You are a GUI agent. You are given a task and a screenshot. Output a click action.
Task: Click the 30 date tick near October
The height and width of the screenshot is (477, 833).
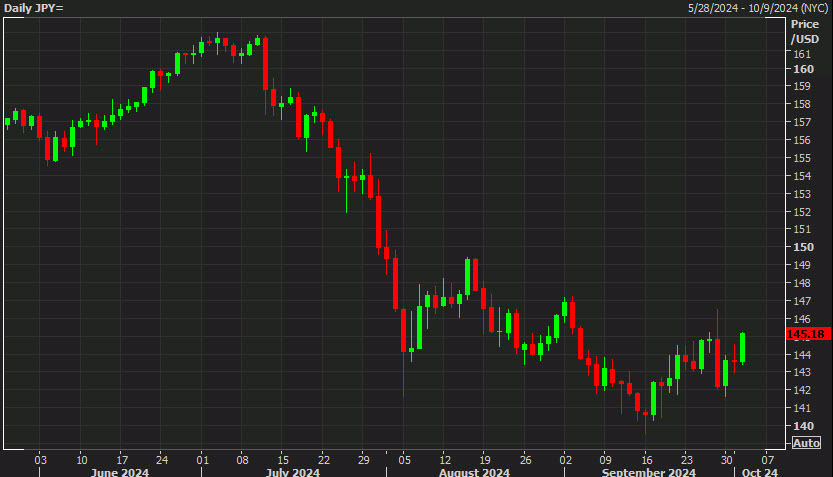[728, 459]
